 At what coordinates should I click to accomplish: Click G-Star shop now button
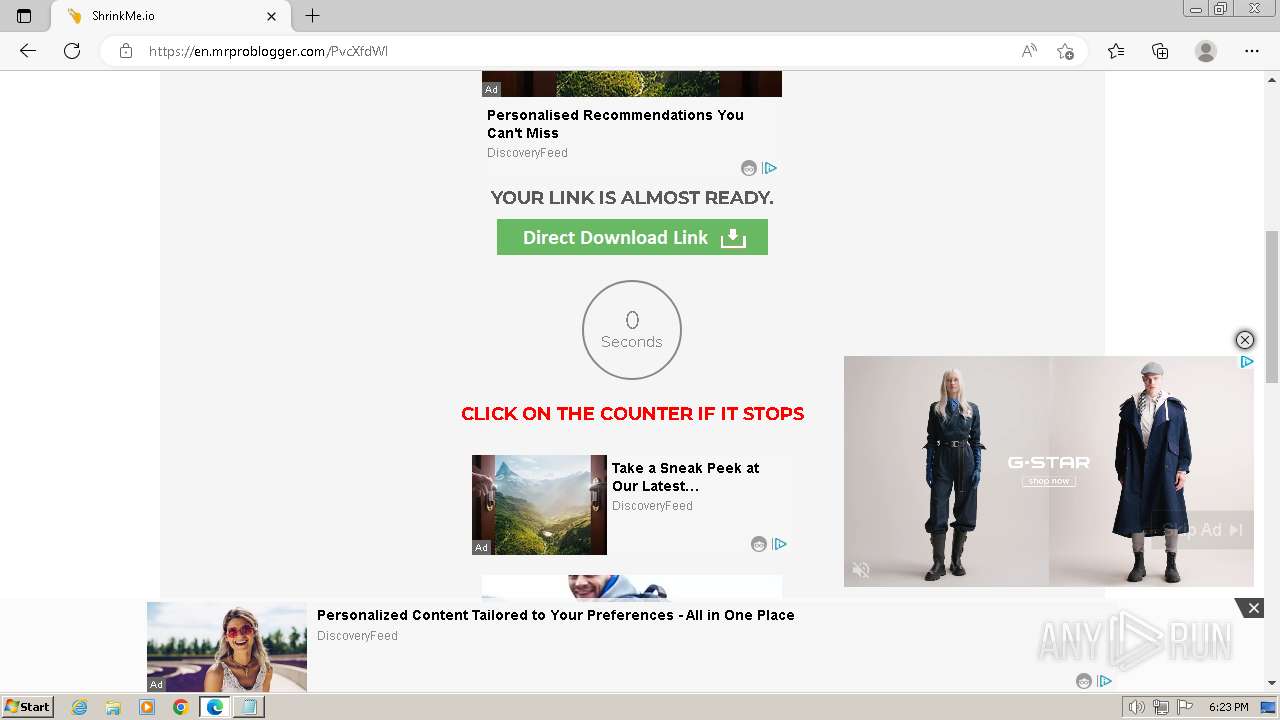[1048, 481]
